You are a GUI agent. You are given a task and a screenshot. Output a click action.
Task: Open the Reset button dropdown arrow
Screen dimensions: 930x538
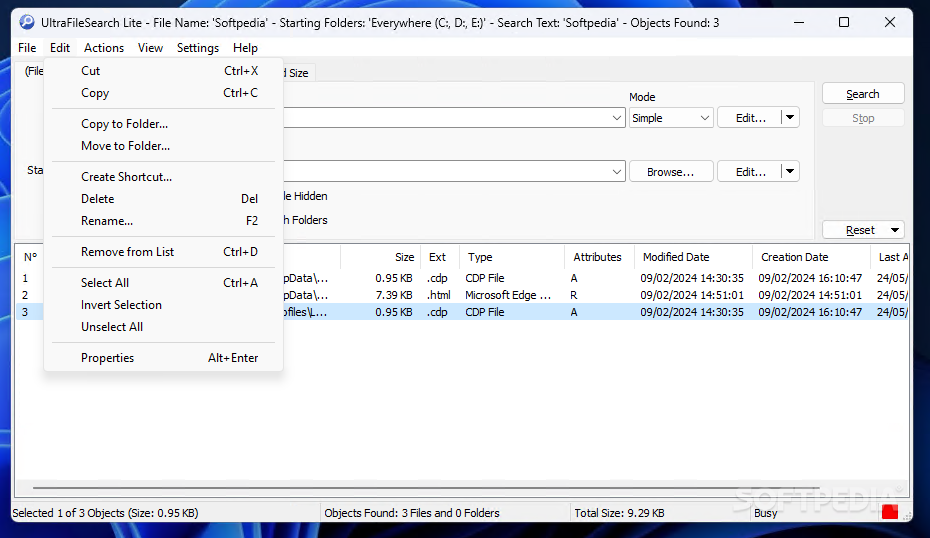895,230
